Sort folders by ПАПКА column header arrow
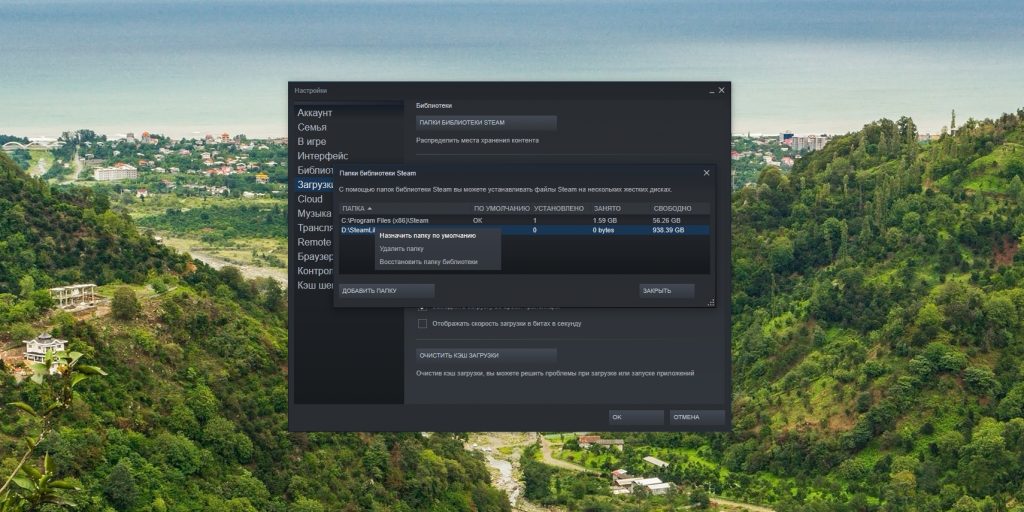 369,208
